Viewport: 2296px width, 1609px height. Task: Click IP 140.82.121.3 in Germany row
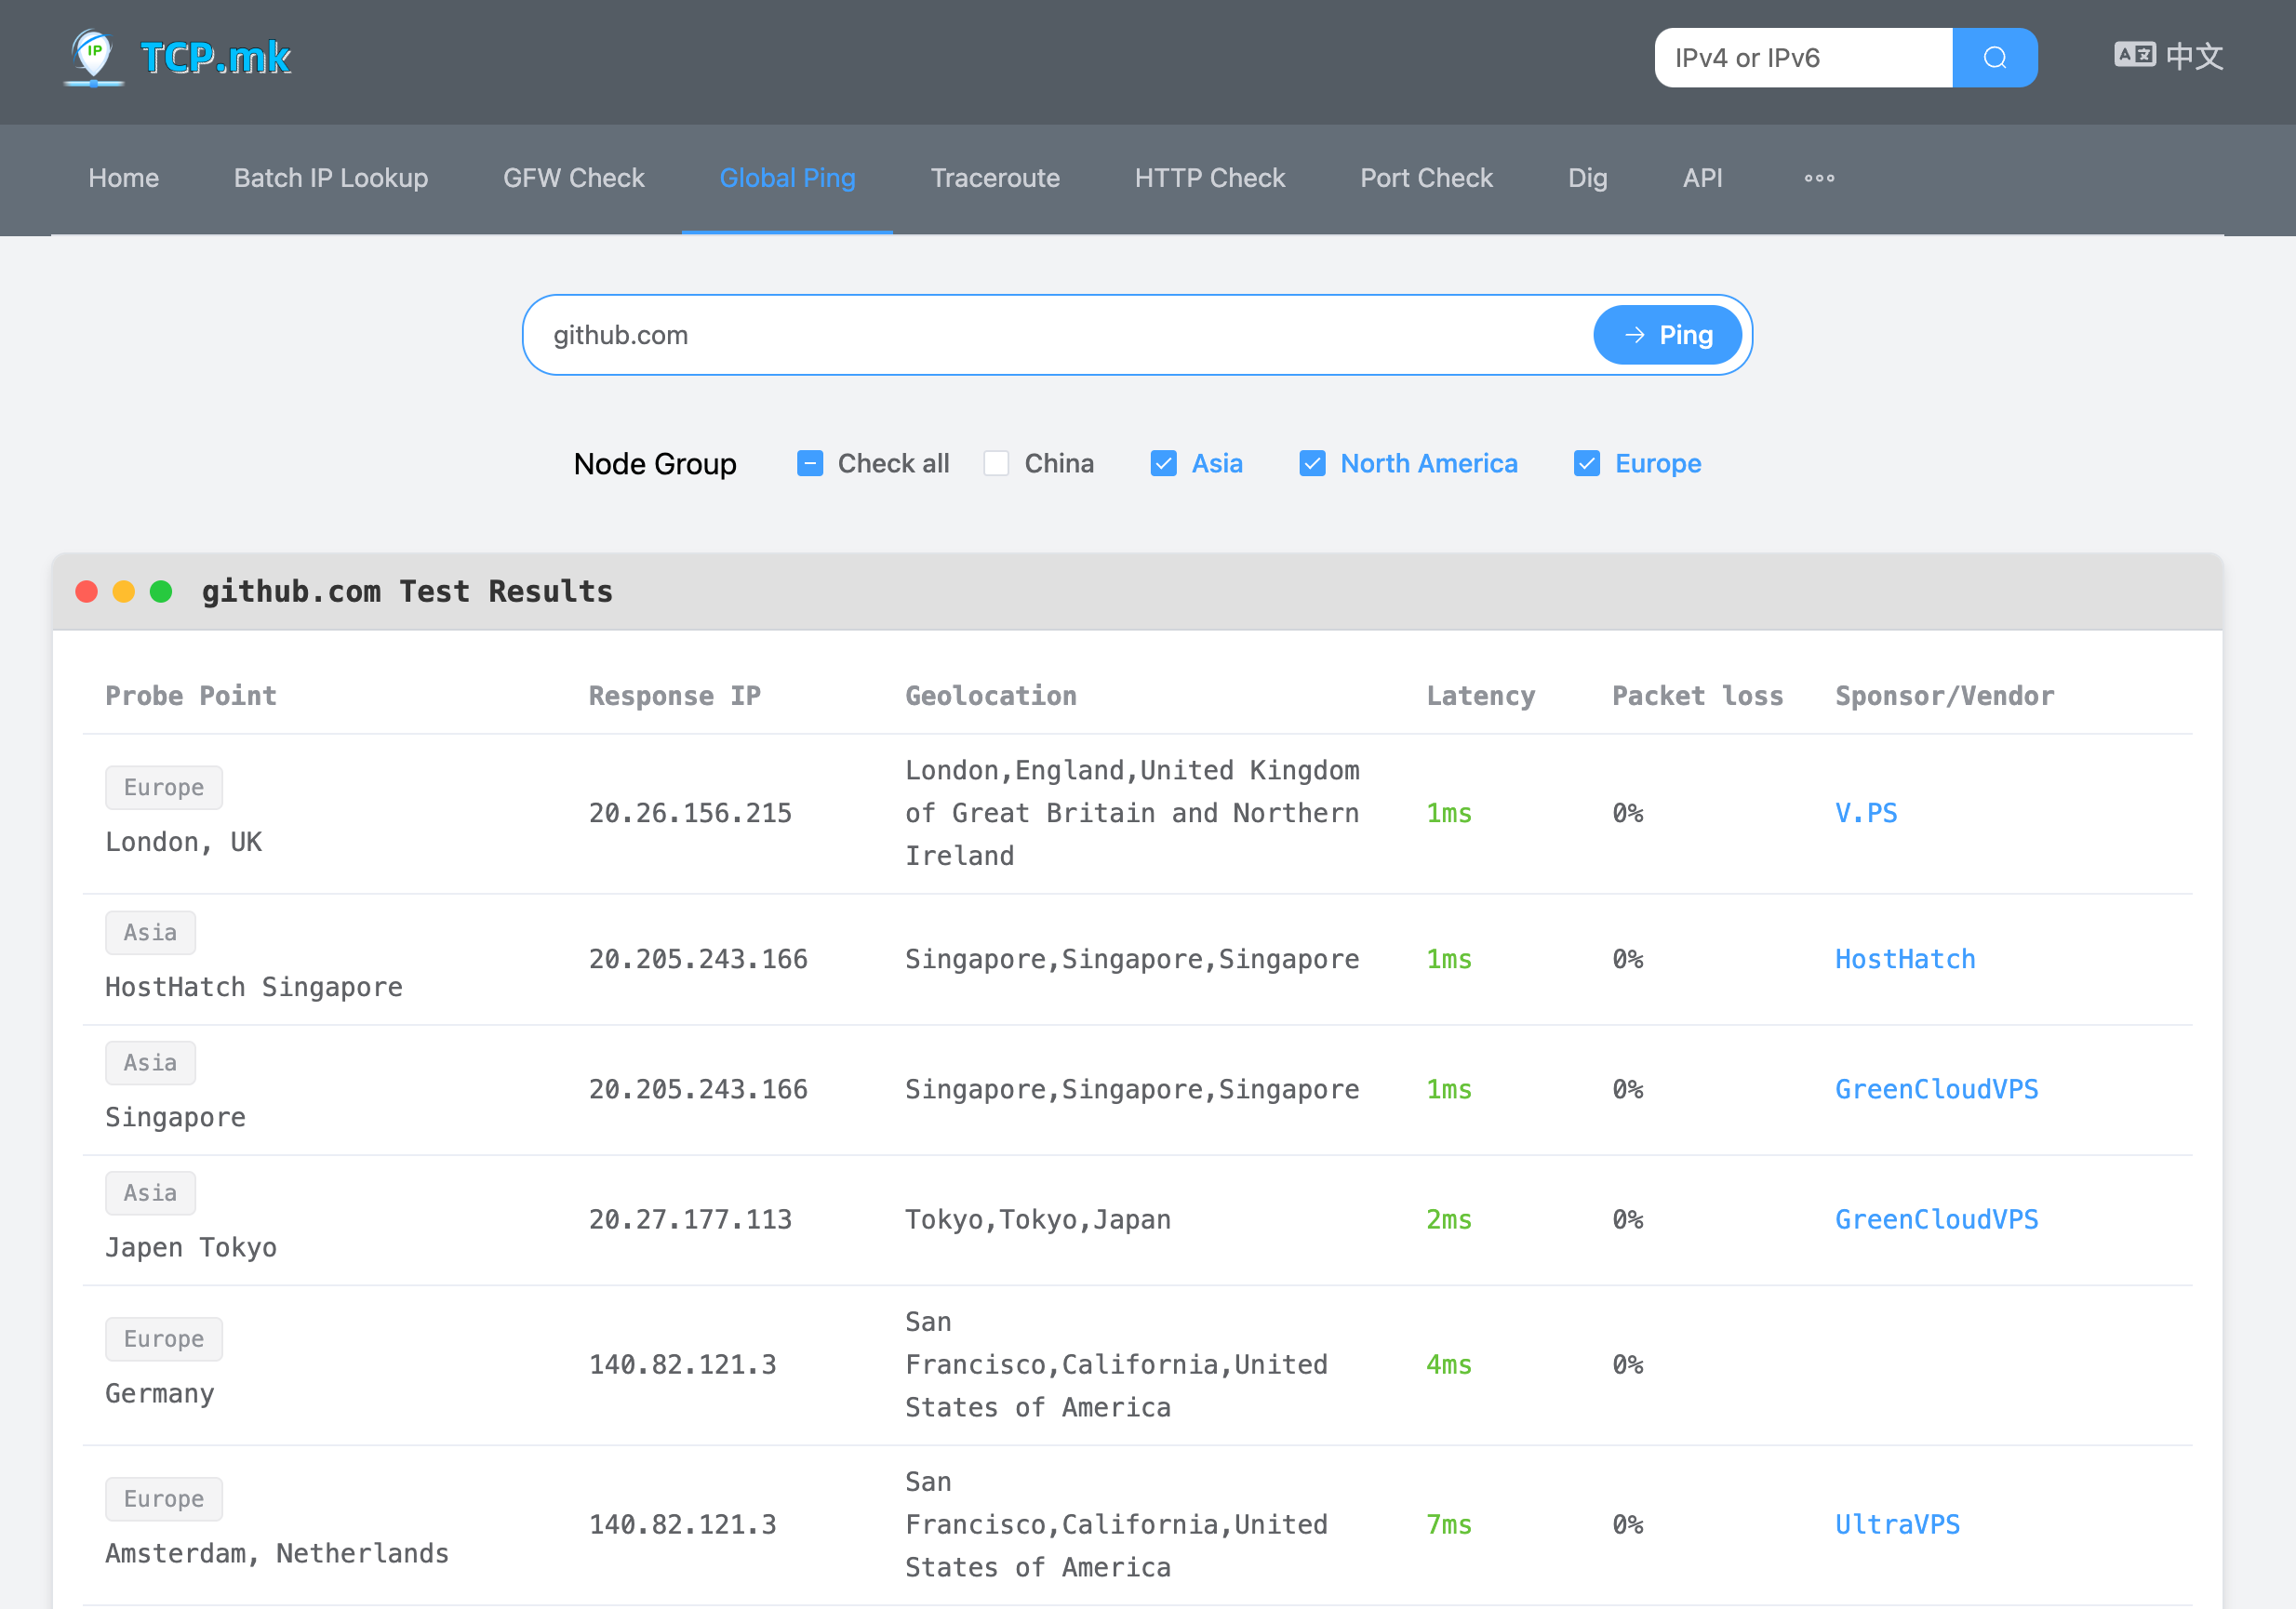pos(682,1364)
